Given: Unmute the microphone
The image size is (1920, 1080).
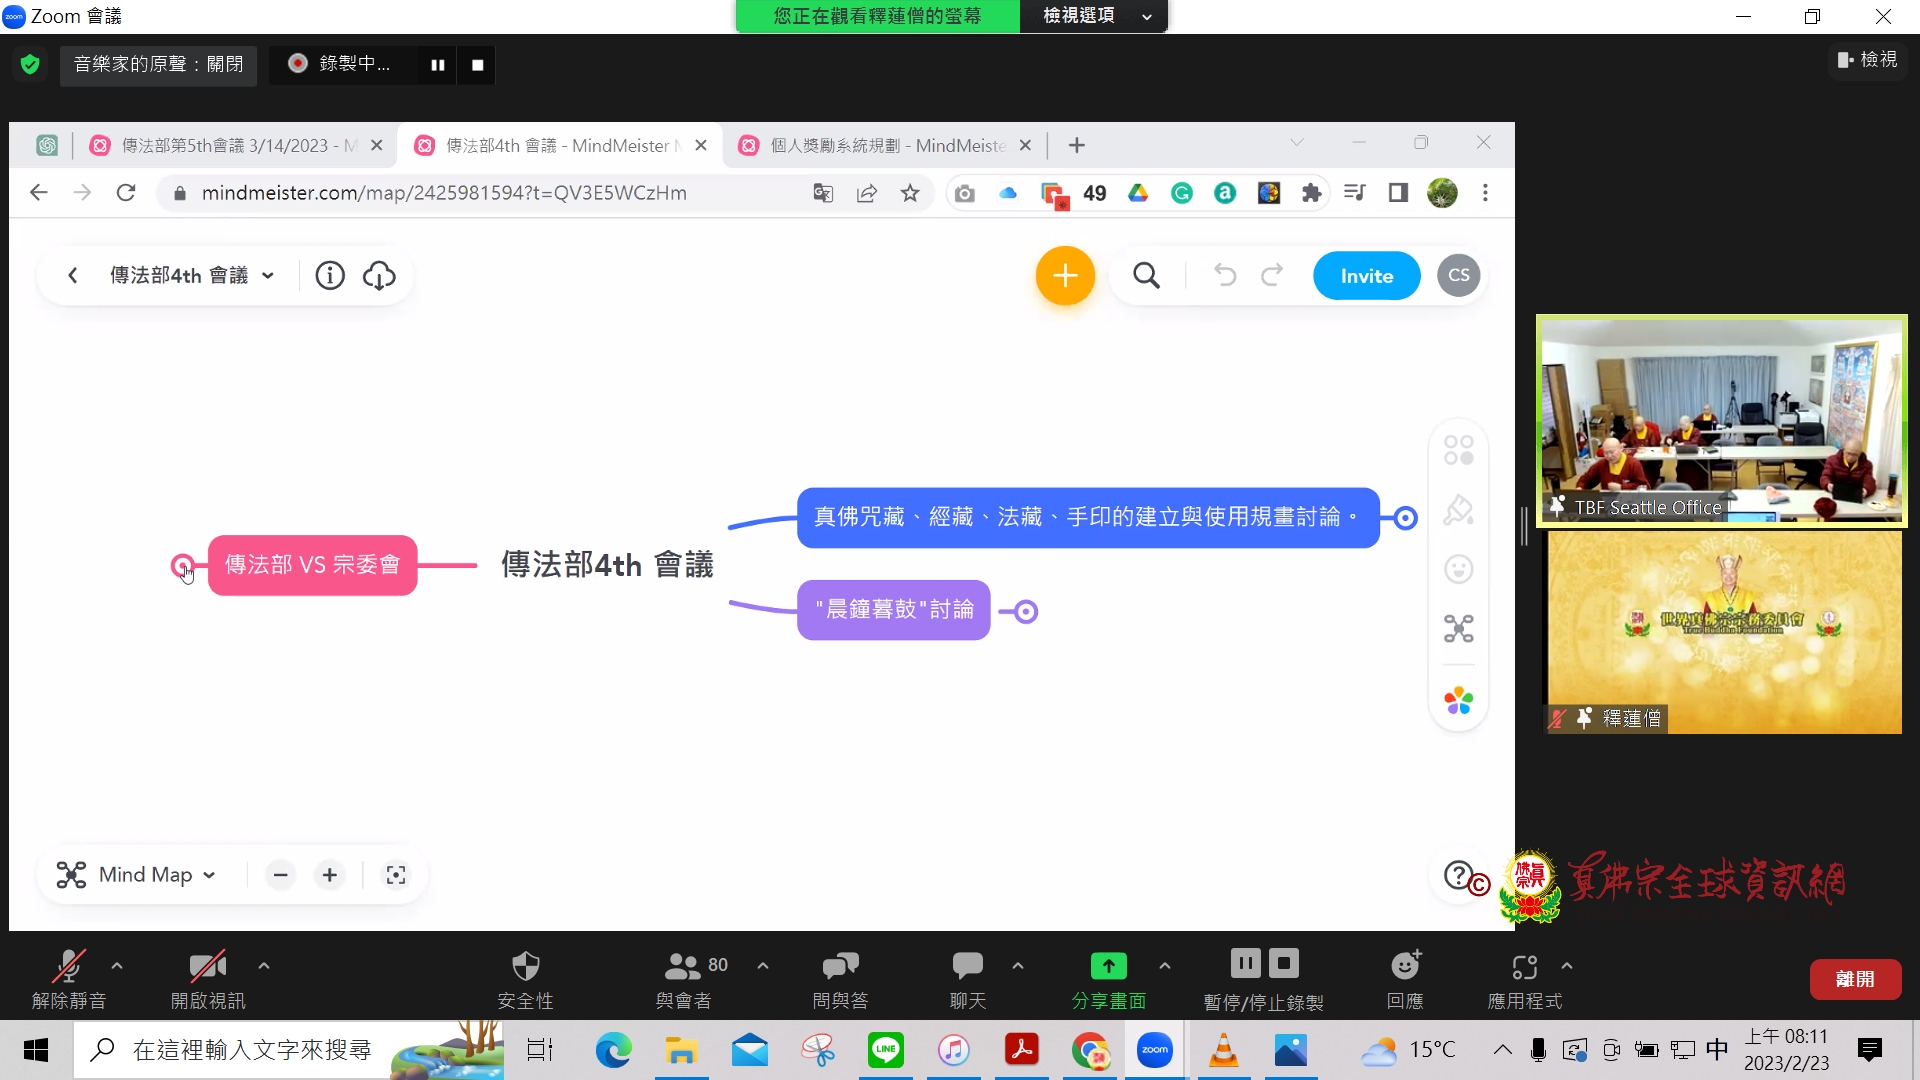Looking at the screenshot, I should point(68,966).
